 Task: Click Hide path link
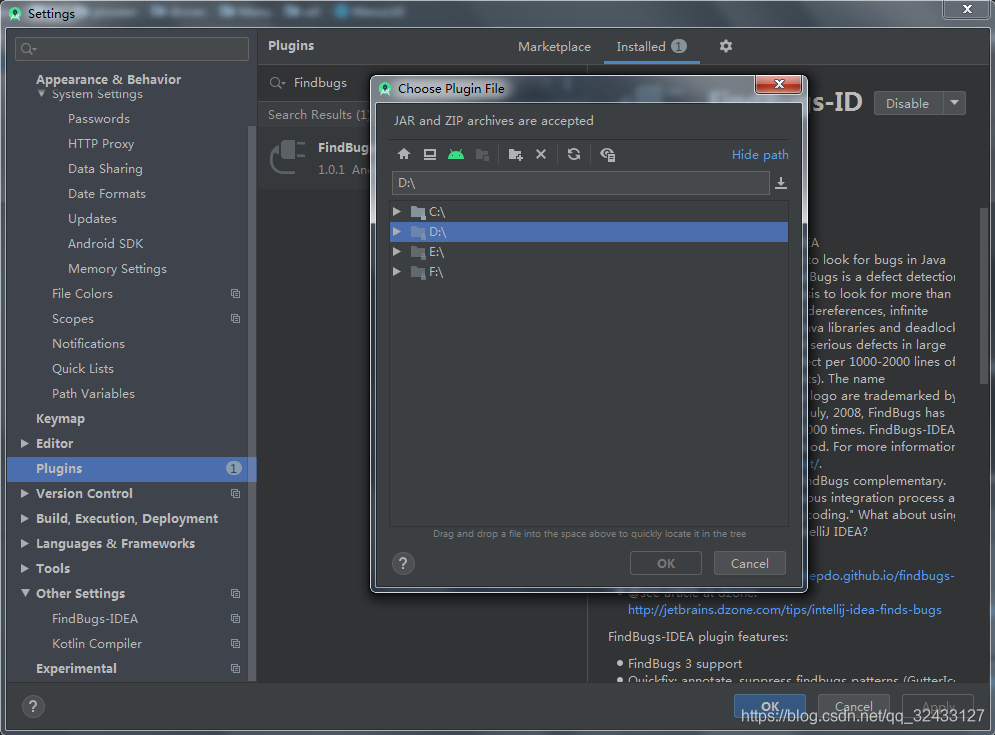tap(760, 154)
